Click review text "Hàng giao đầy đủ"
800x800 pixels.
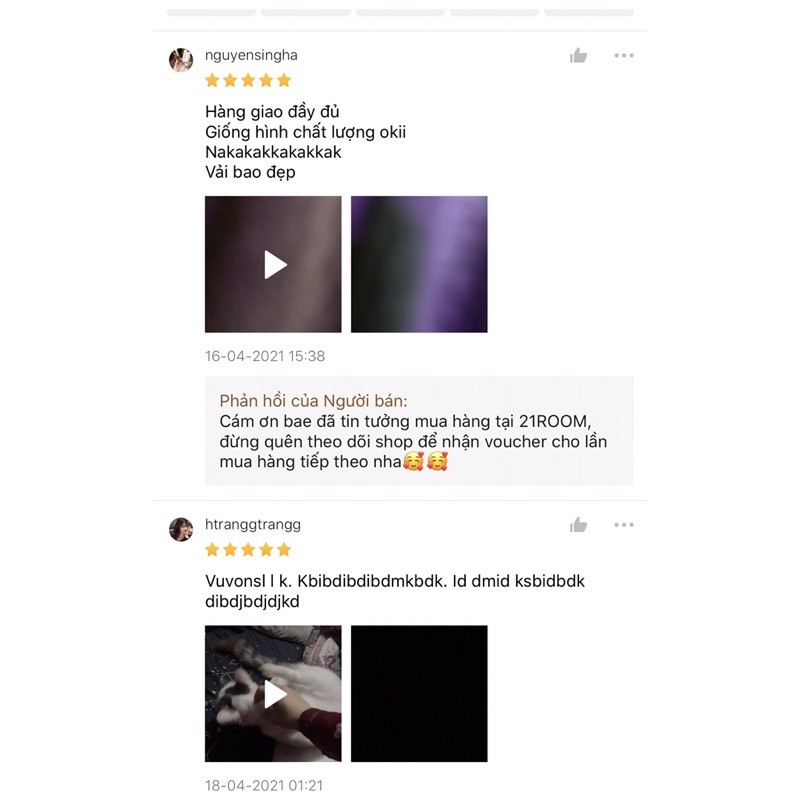[272, 112]
